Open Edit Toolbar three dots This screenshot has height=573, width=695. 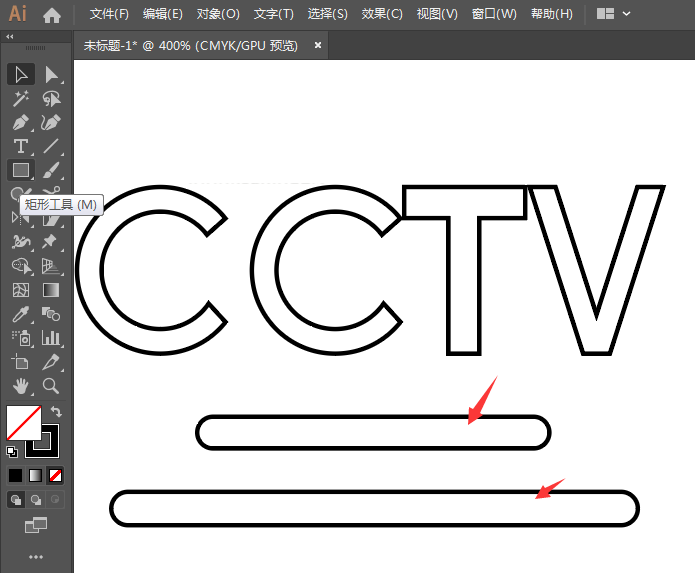tap(36, 557)
